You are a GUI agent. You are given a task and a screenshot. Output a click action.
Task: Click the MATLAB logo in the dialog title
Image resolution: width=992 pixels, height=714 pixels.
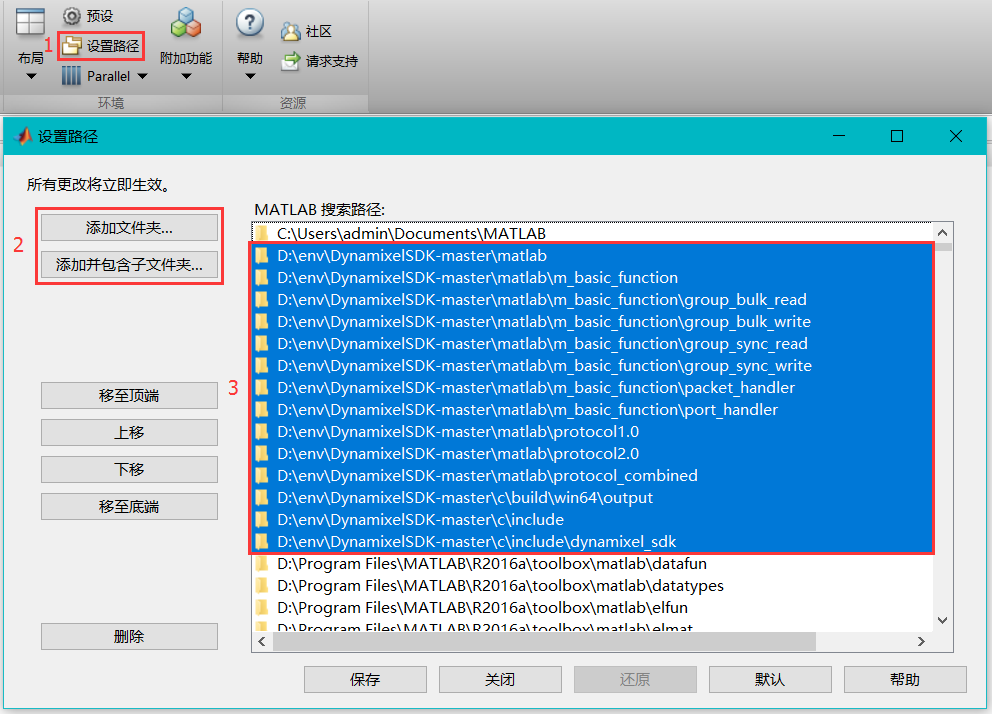click(x=23, y=136)
